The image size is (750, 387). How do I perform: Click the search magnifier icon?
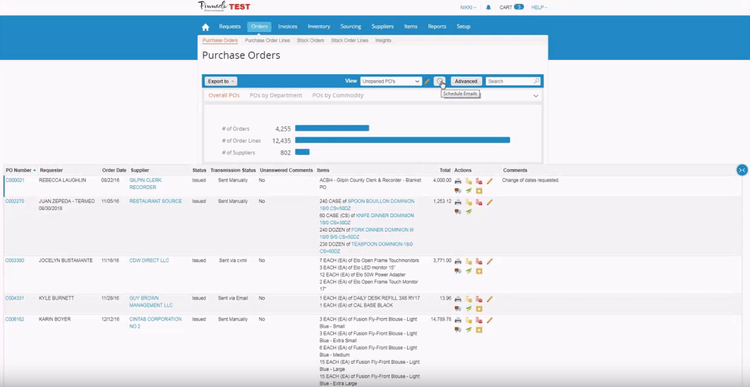(536, 81)
